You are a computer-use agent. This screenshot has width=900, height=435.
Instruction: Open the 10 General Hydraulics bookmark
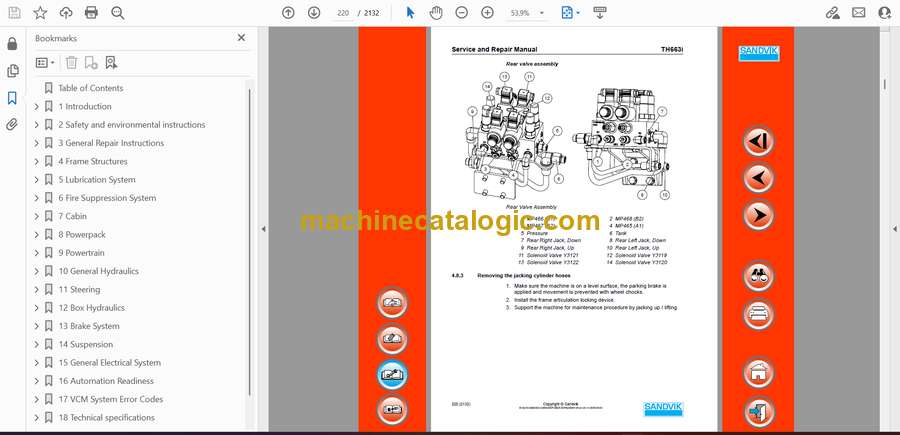tap(99, 271)
